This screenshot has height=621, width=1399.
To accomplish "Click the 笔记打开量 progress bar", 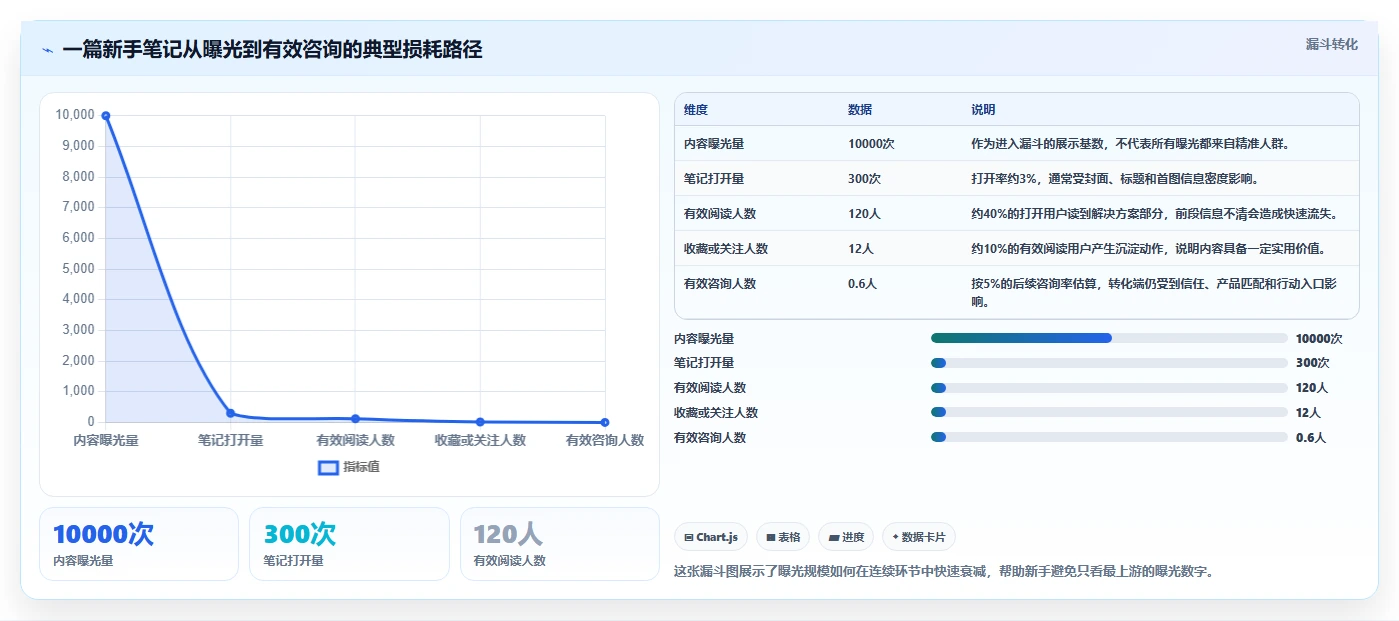I will [1109, 362].
